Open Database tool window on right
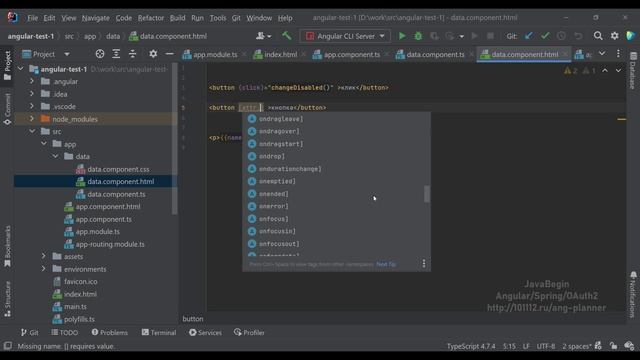This screenshot has width=640, height=360. coord(633,71)
